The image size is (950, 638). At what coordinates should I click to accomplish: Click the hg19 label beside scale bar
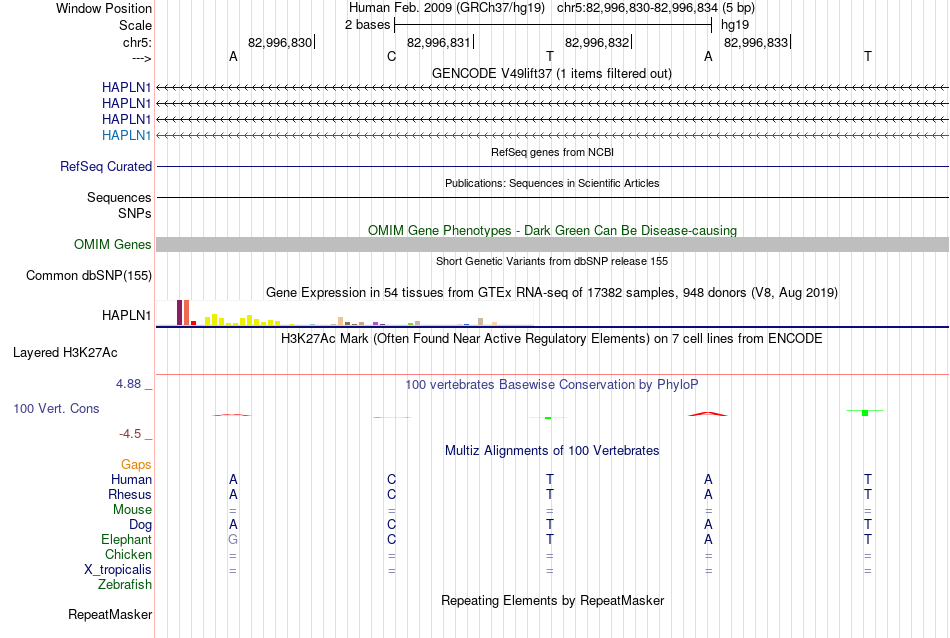pyautogui.click(x=734, y=25)
